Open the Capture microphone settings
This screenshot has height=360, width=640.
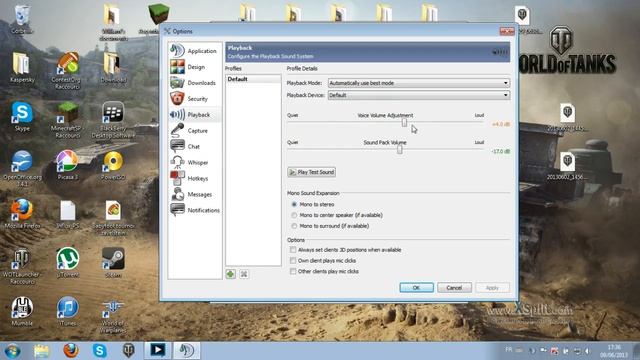(195, 131)
